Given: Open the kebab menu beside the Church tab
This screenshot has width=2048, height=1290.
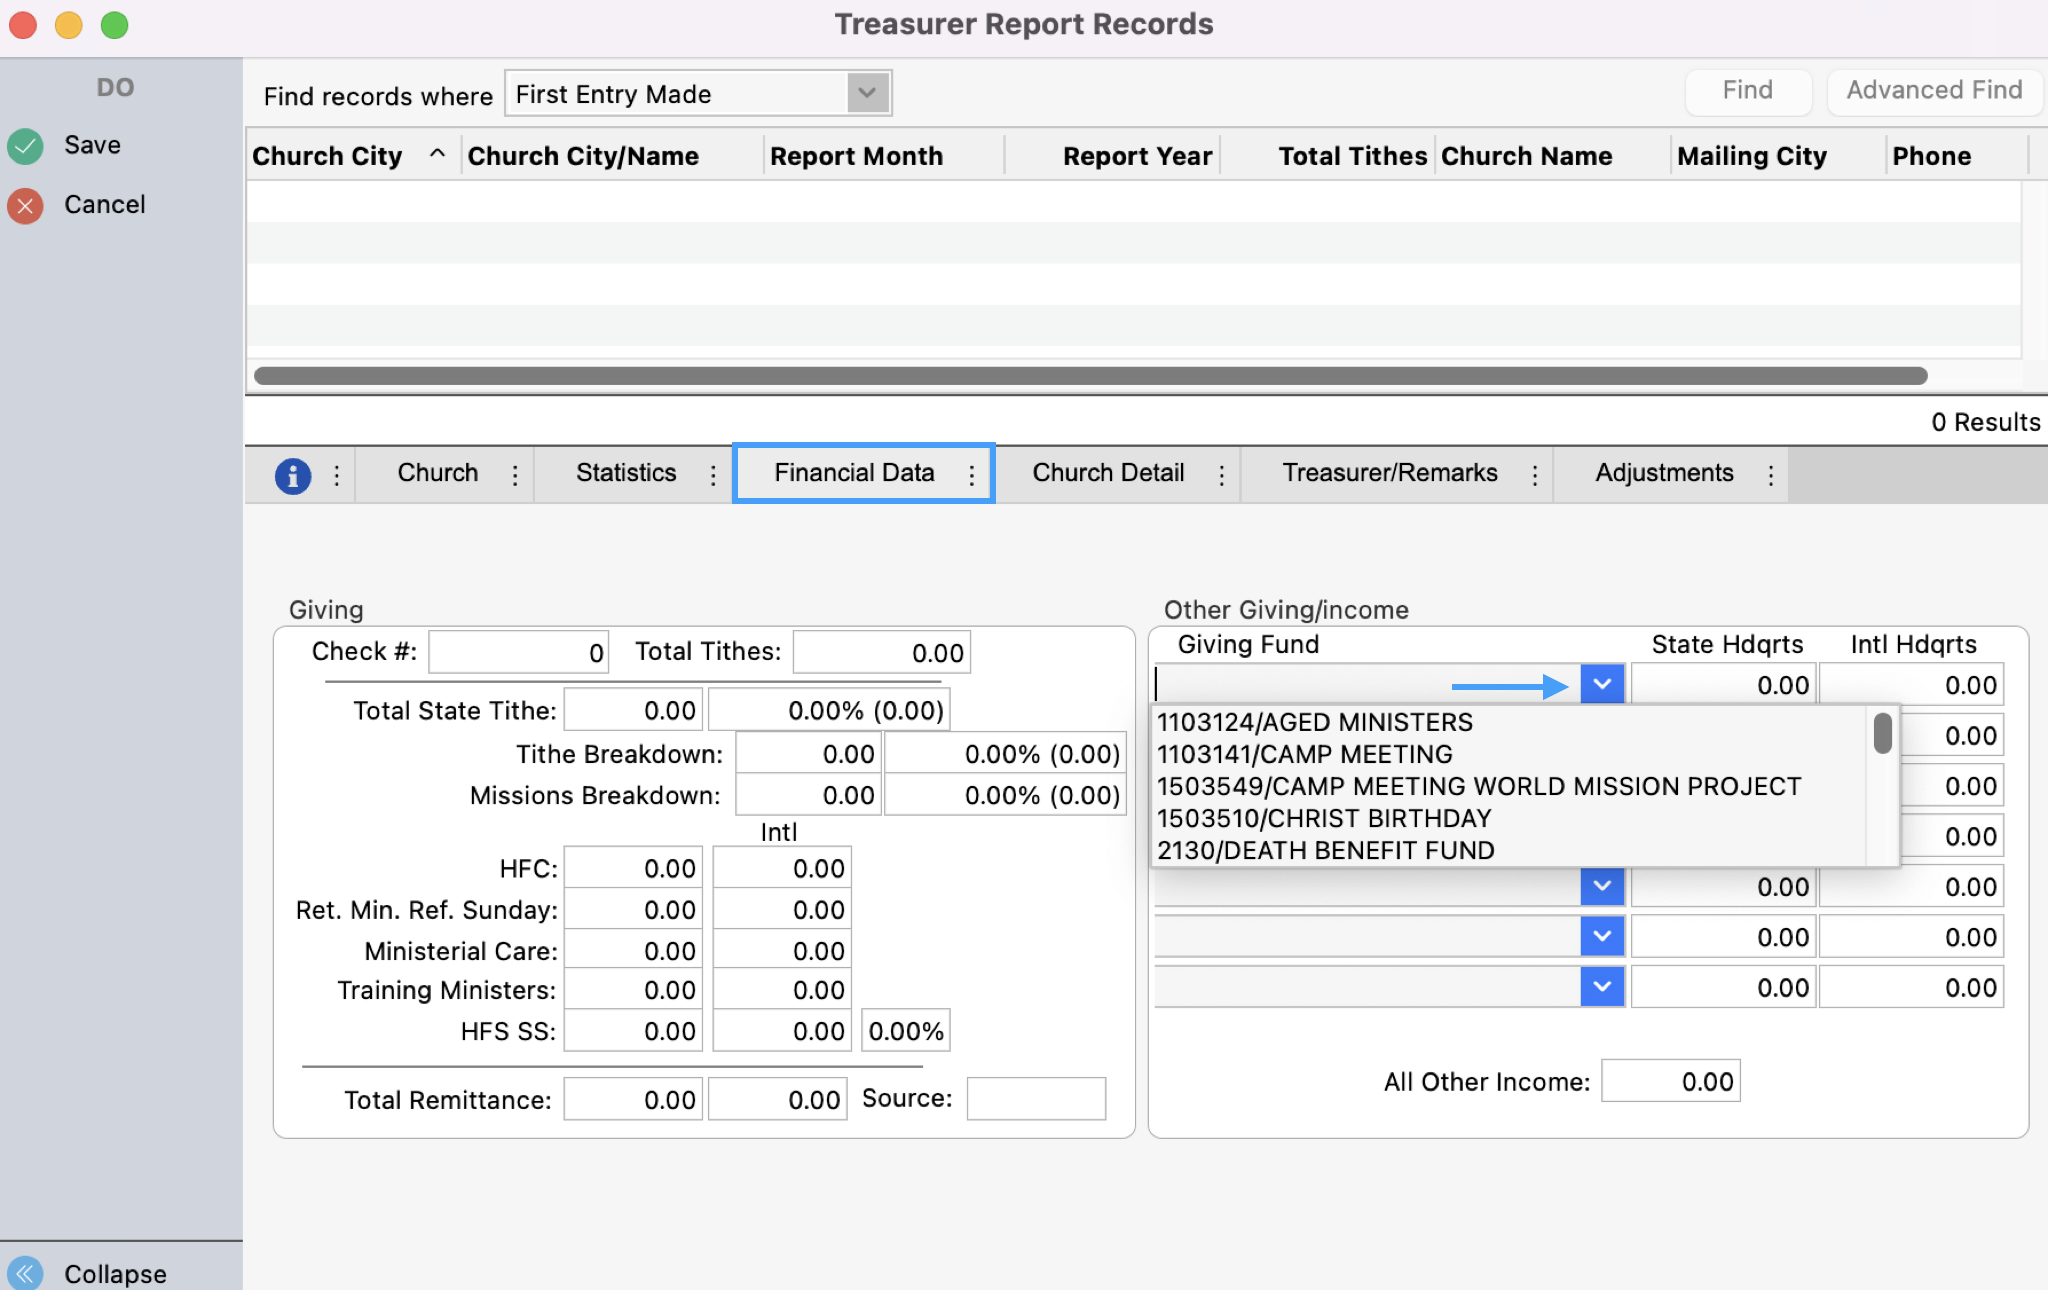Looking at the screenshot, I should 514,474.
